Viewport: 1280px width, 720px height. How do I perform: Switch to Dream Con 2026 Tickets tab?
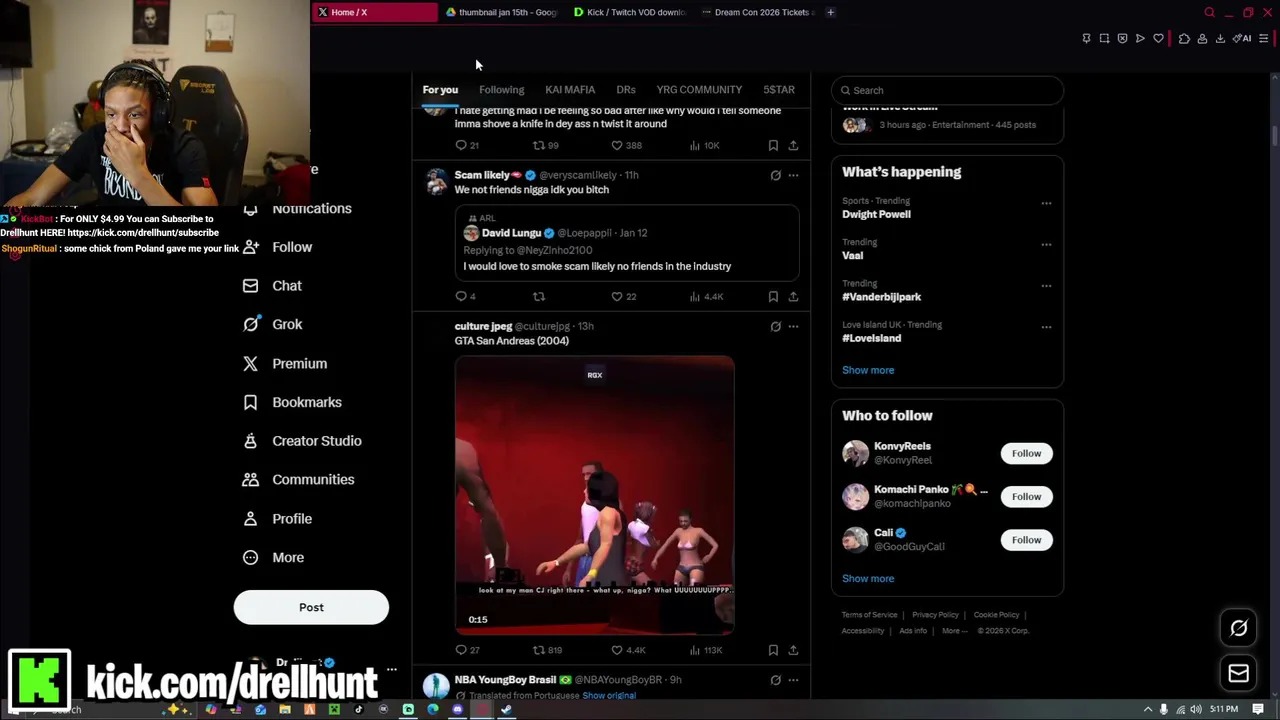[757, 12]
